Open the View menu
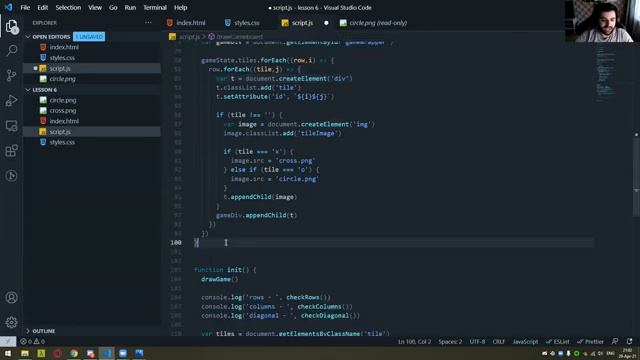Viewport: 640px width, 360px height. click(x=95, y=7)
